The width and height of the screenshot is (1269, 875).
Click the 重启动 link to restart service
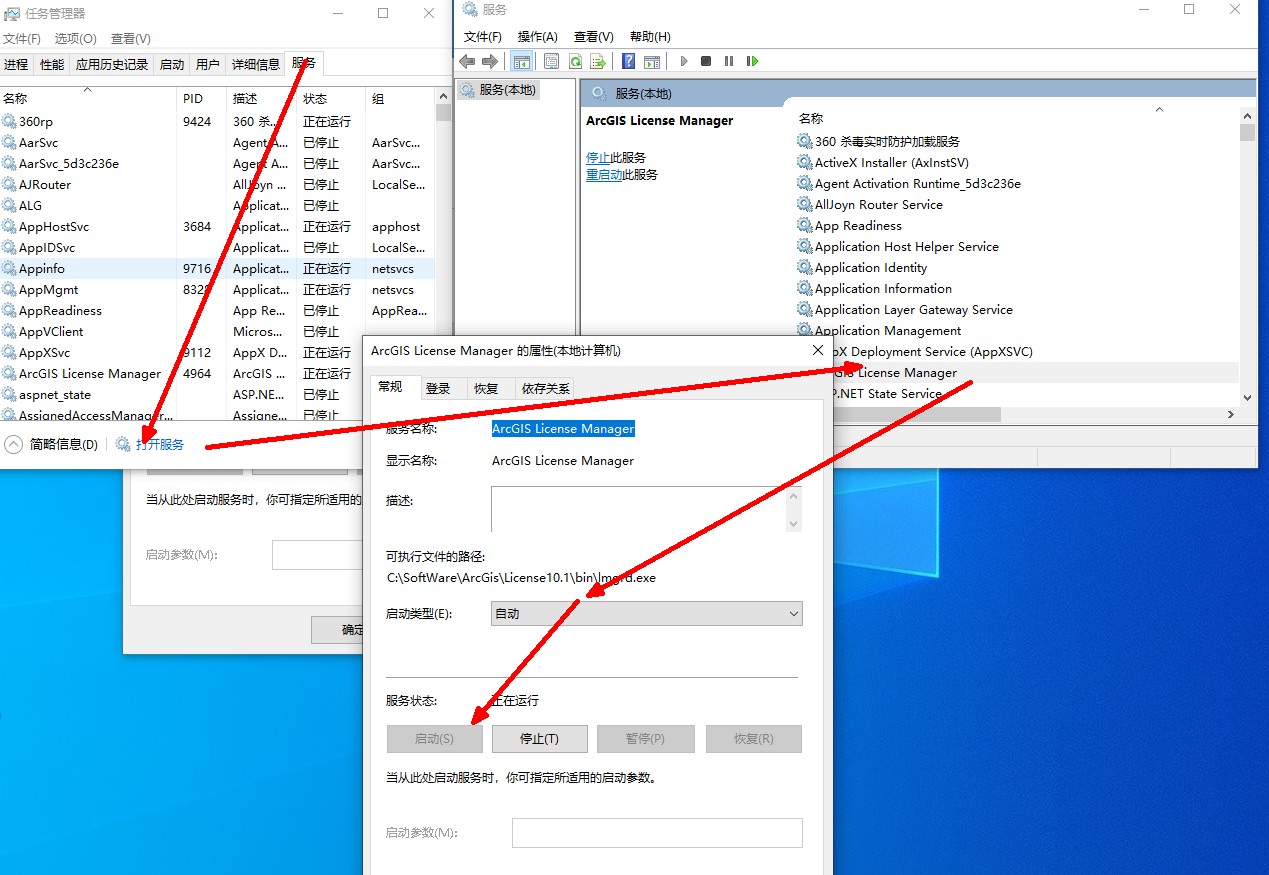click(604, 174)
